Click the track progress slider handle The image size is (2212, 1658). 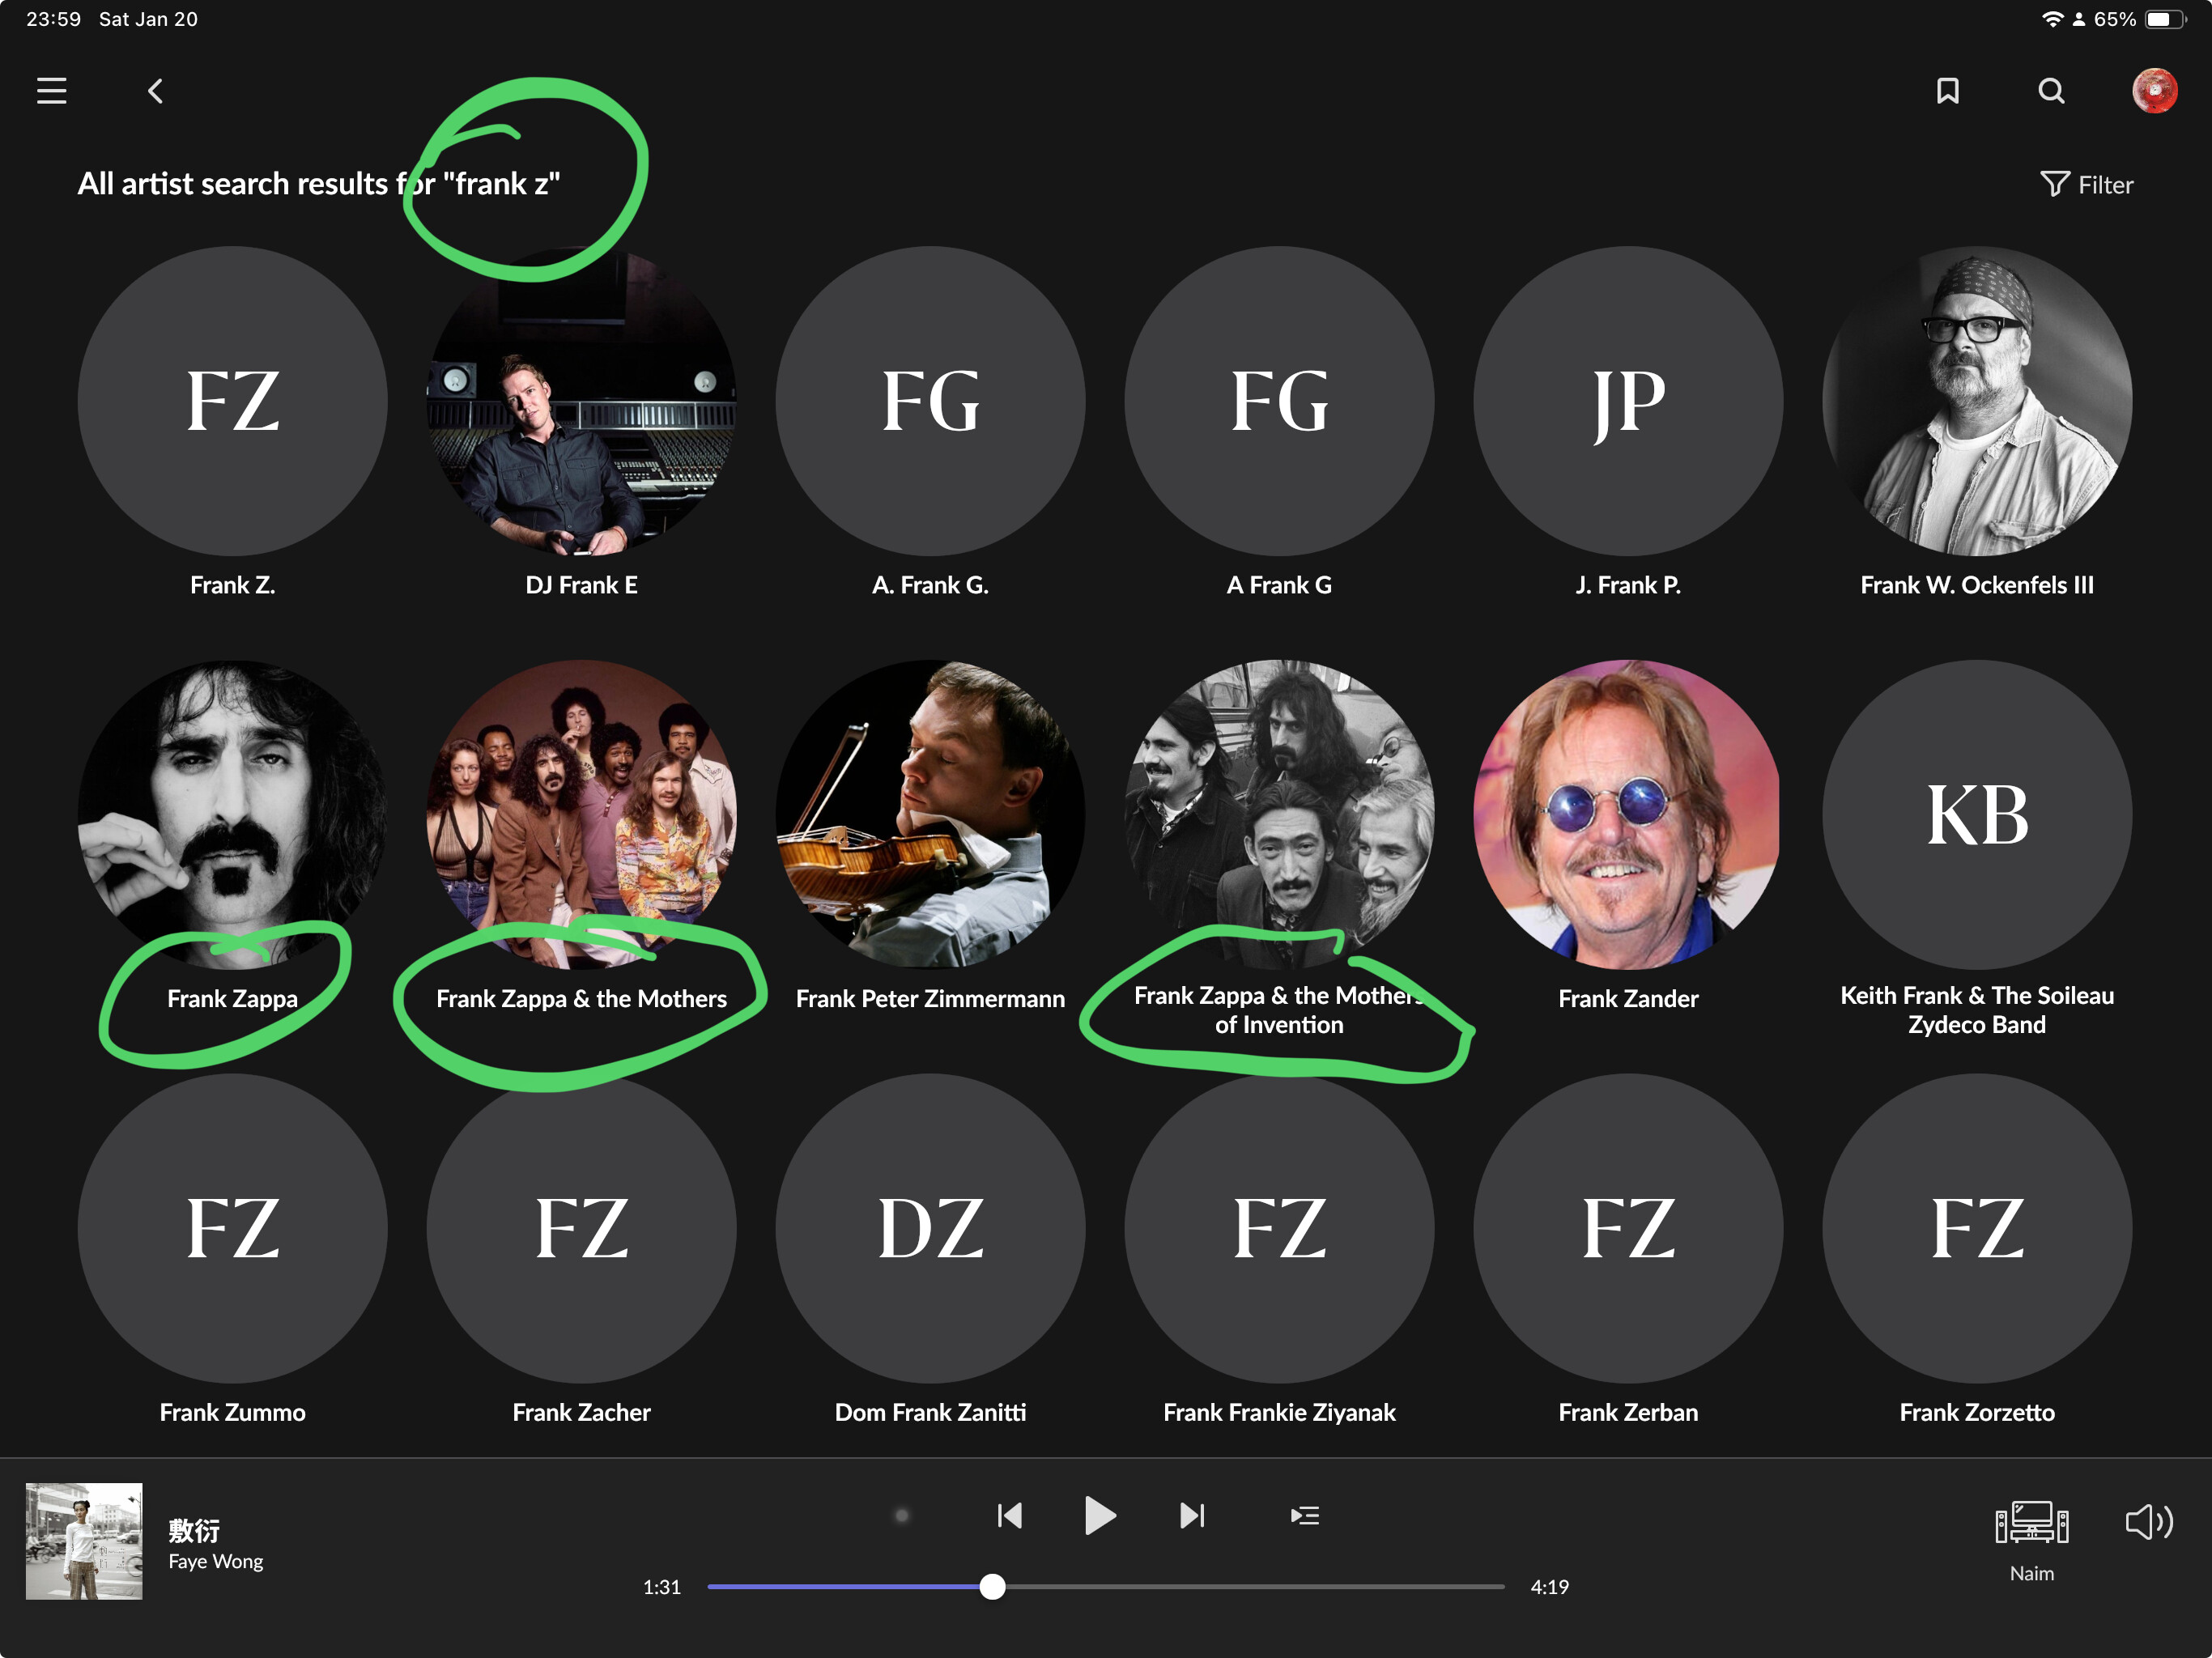992,1586
